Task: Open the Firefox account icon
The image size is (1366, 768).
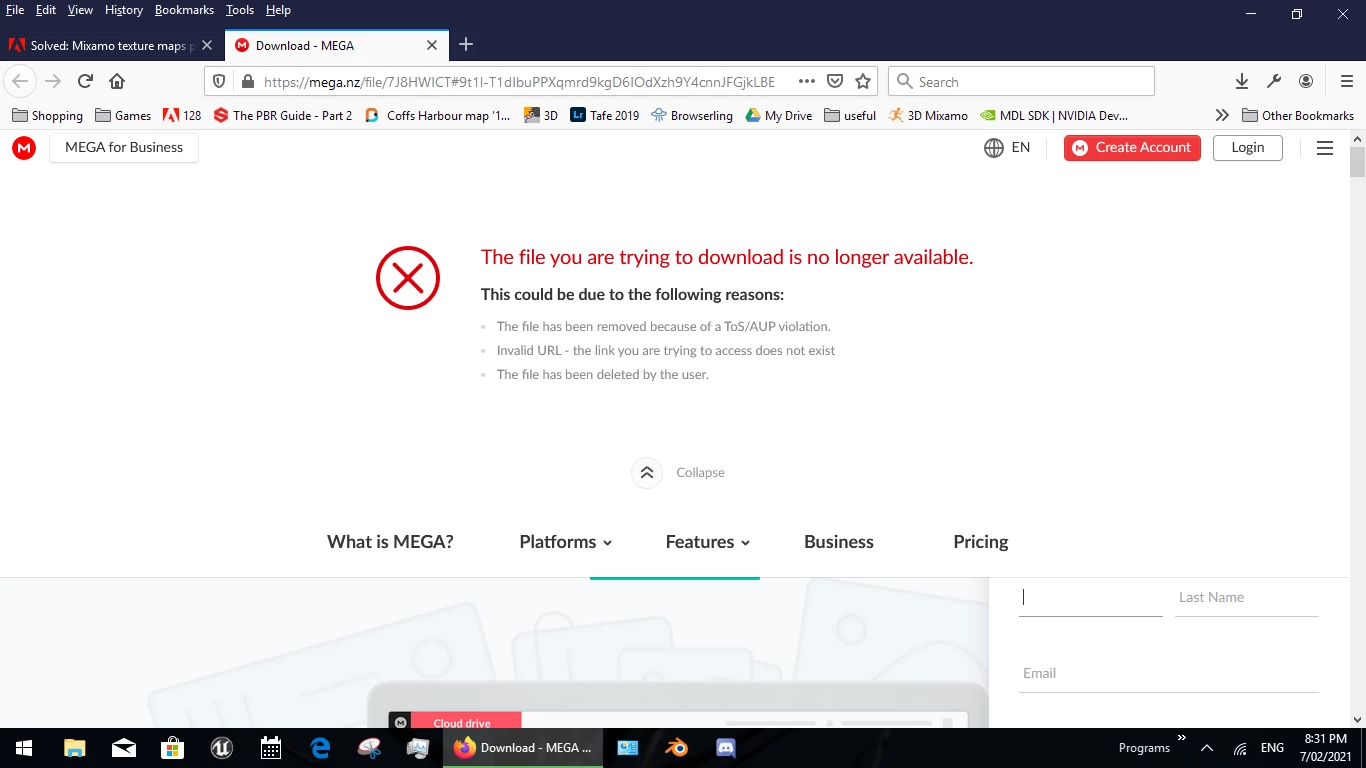Action: coord(1306,81)
